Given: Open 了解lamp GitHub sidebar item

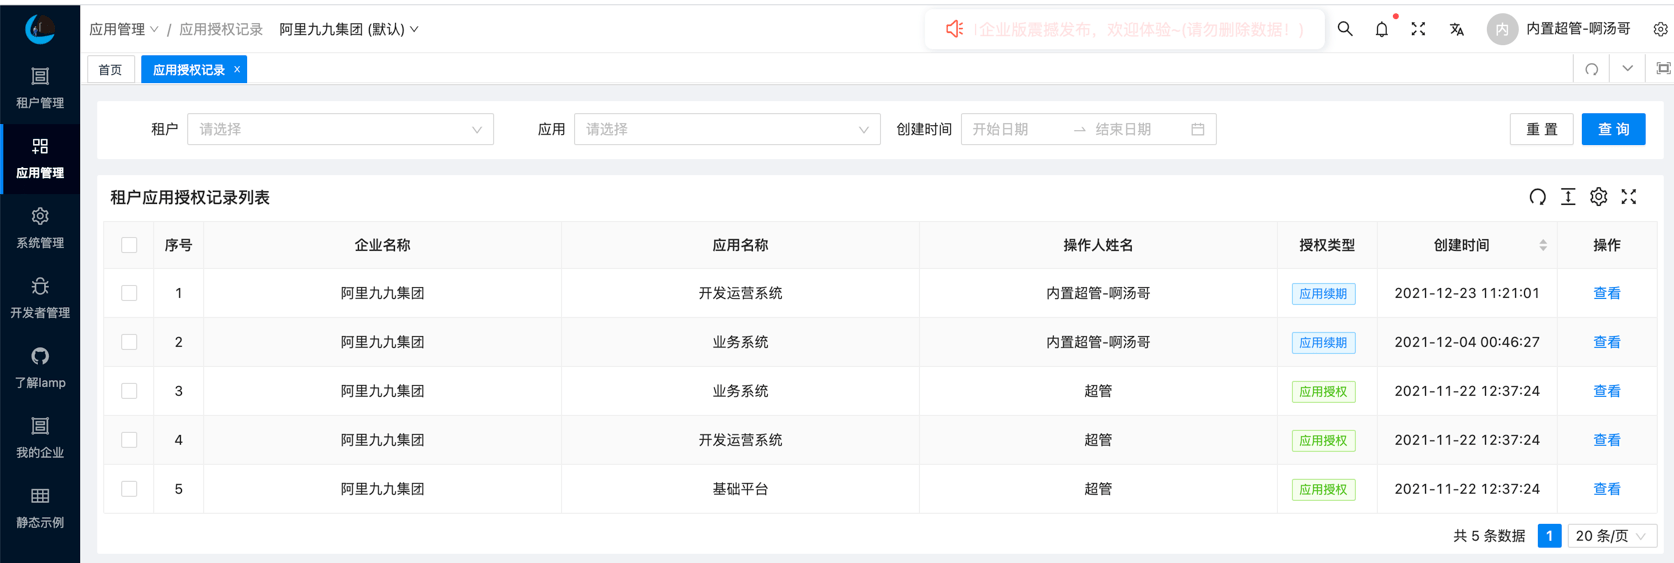Looking at the screenshot, I should click(x=40, y=367).
